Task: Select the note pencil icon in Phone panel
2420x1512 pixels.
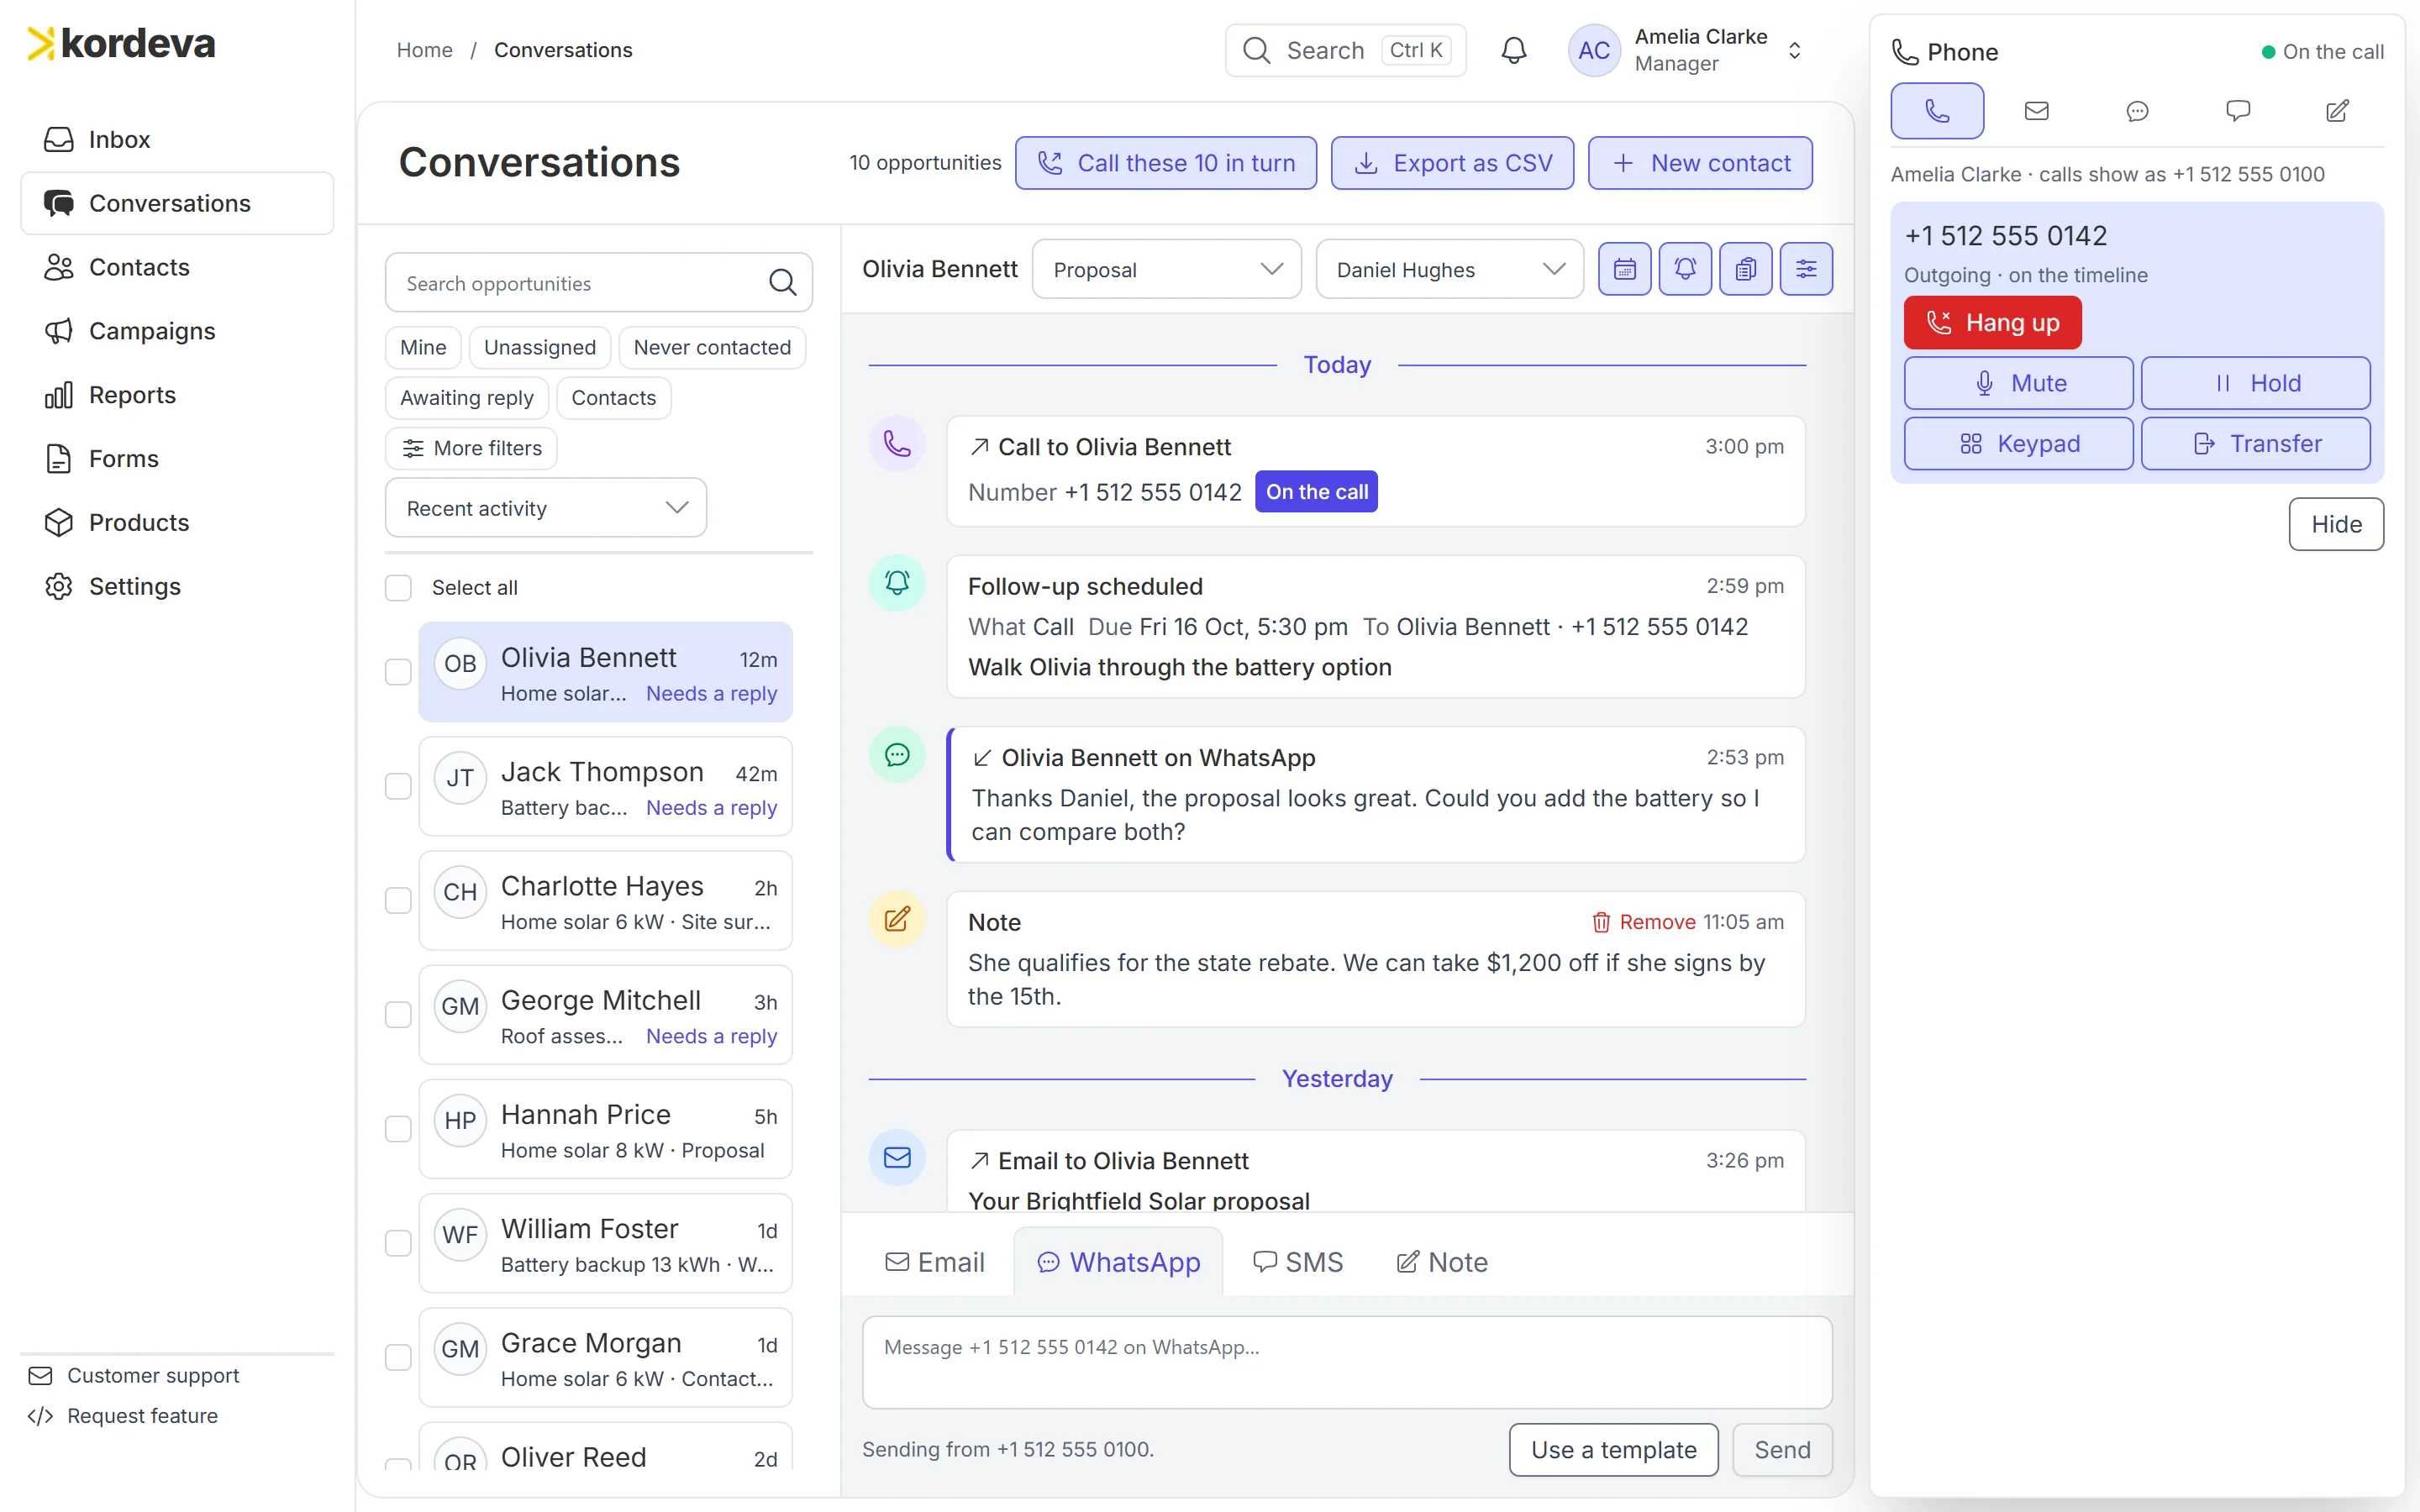Action: (x=2337, y=111)
